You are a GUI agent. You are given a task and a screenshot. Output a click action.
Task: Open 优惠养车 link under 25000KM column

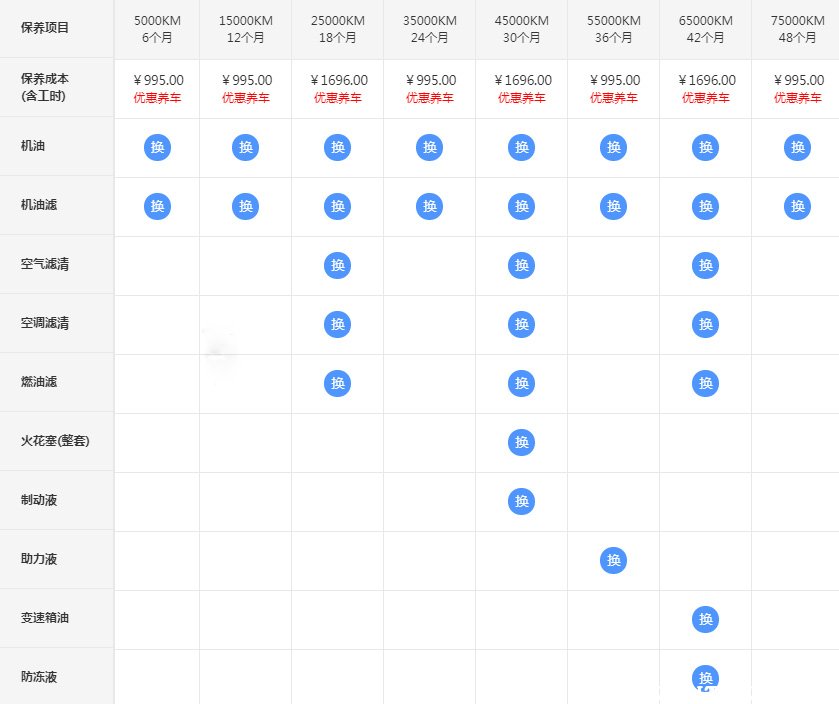pyautogui.click(x=338, y=98)
